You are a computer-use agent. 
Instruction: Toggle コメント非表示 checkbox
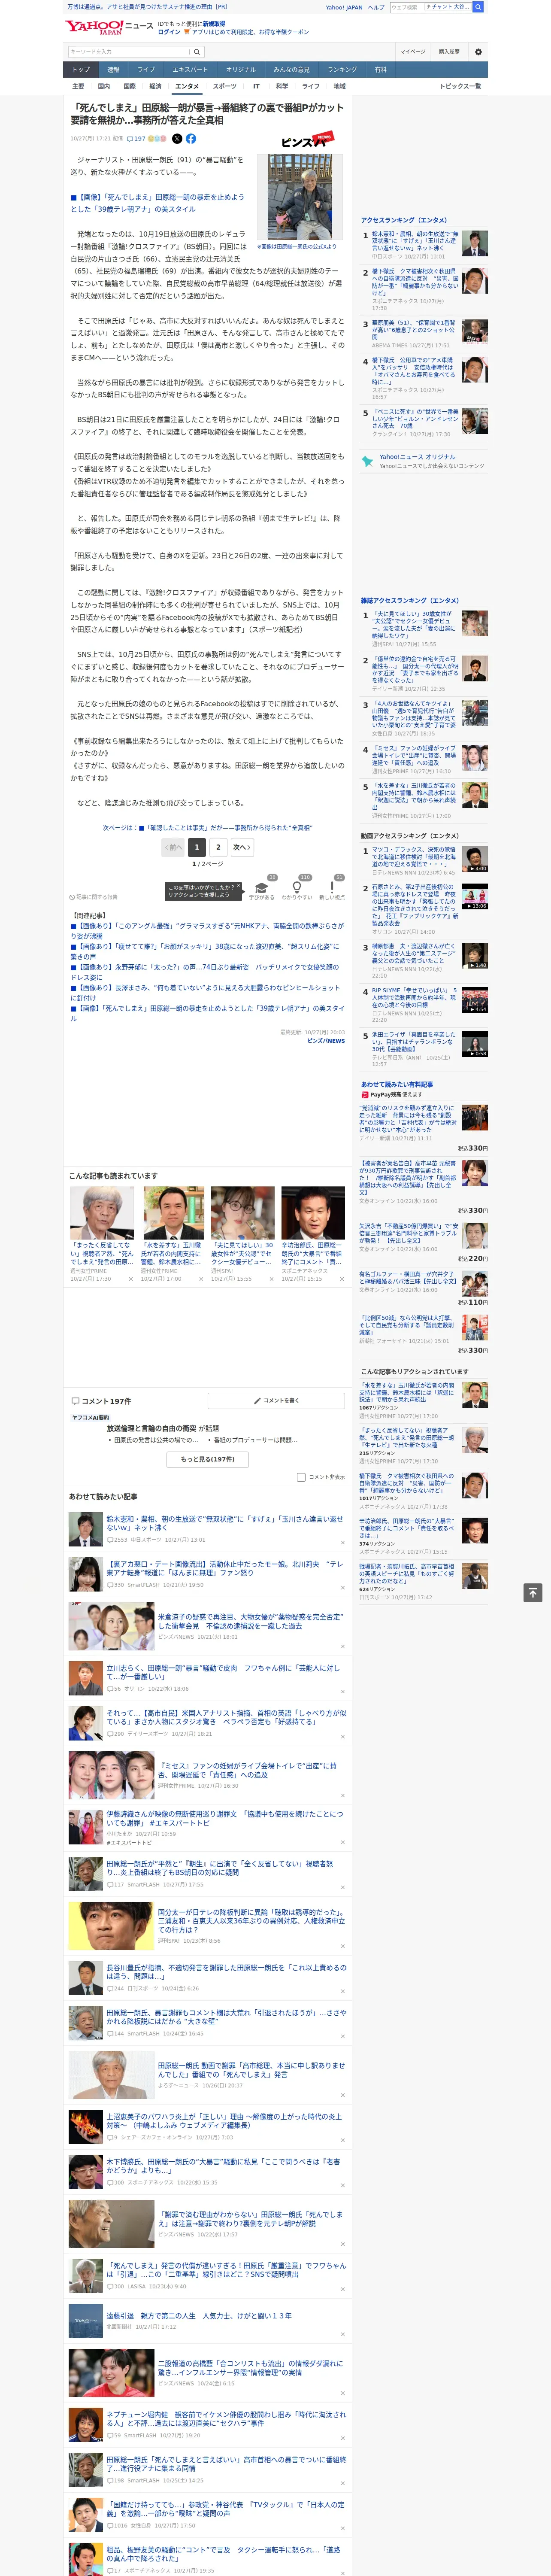[301, 1477]
